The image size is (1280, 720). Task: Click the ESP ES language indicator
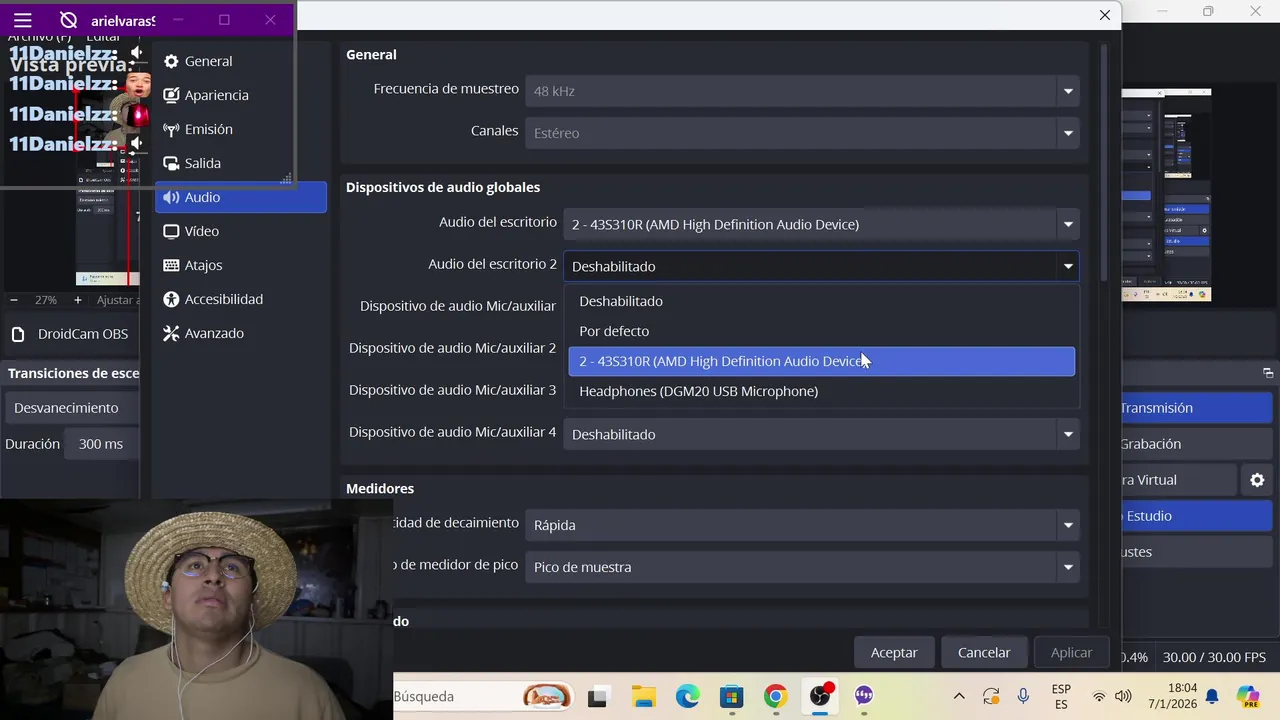tap(1061, 697)
